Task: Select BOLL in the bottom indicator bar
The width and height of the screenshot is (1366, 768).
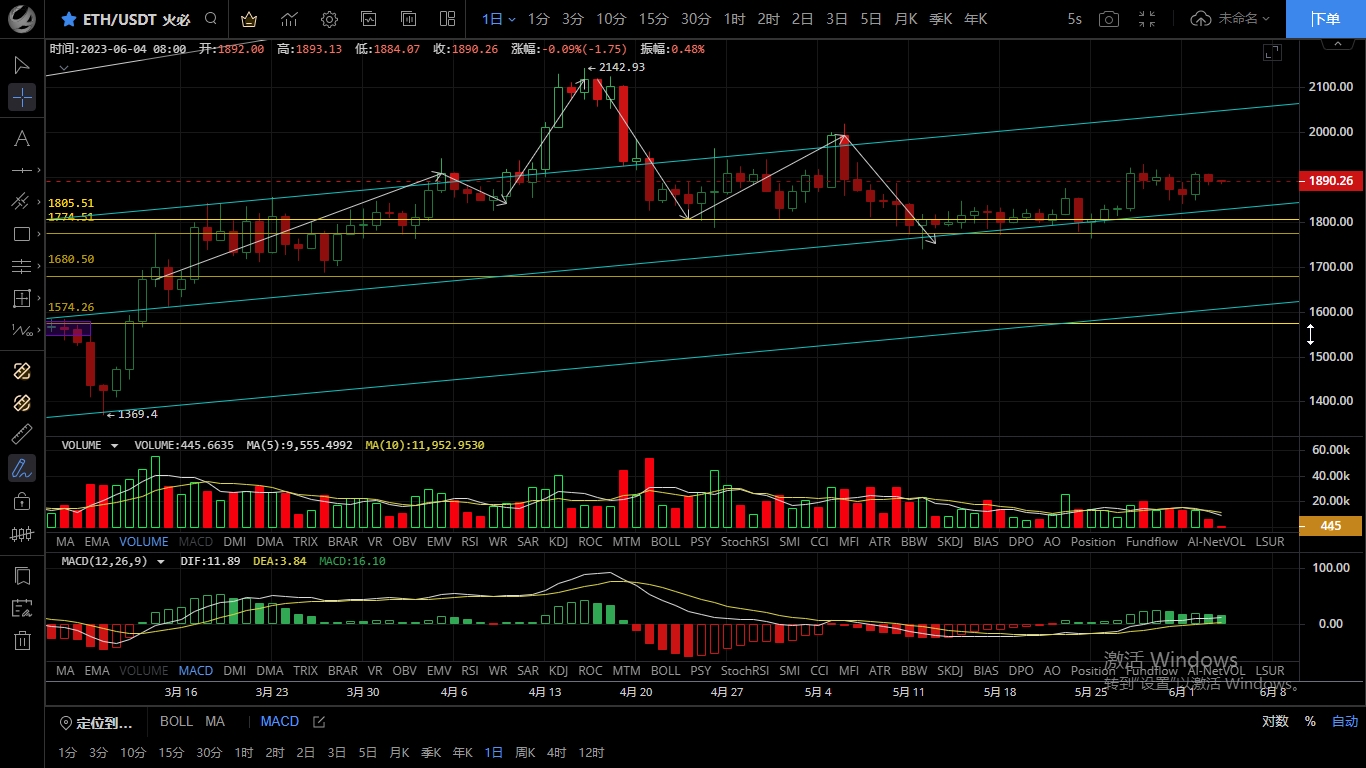Action: coord(177,721)
